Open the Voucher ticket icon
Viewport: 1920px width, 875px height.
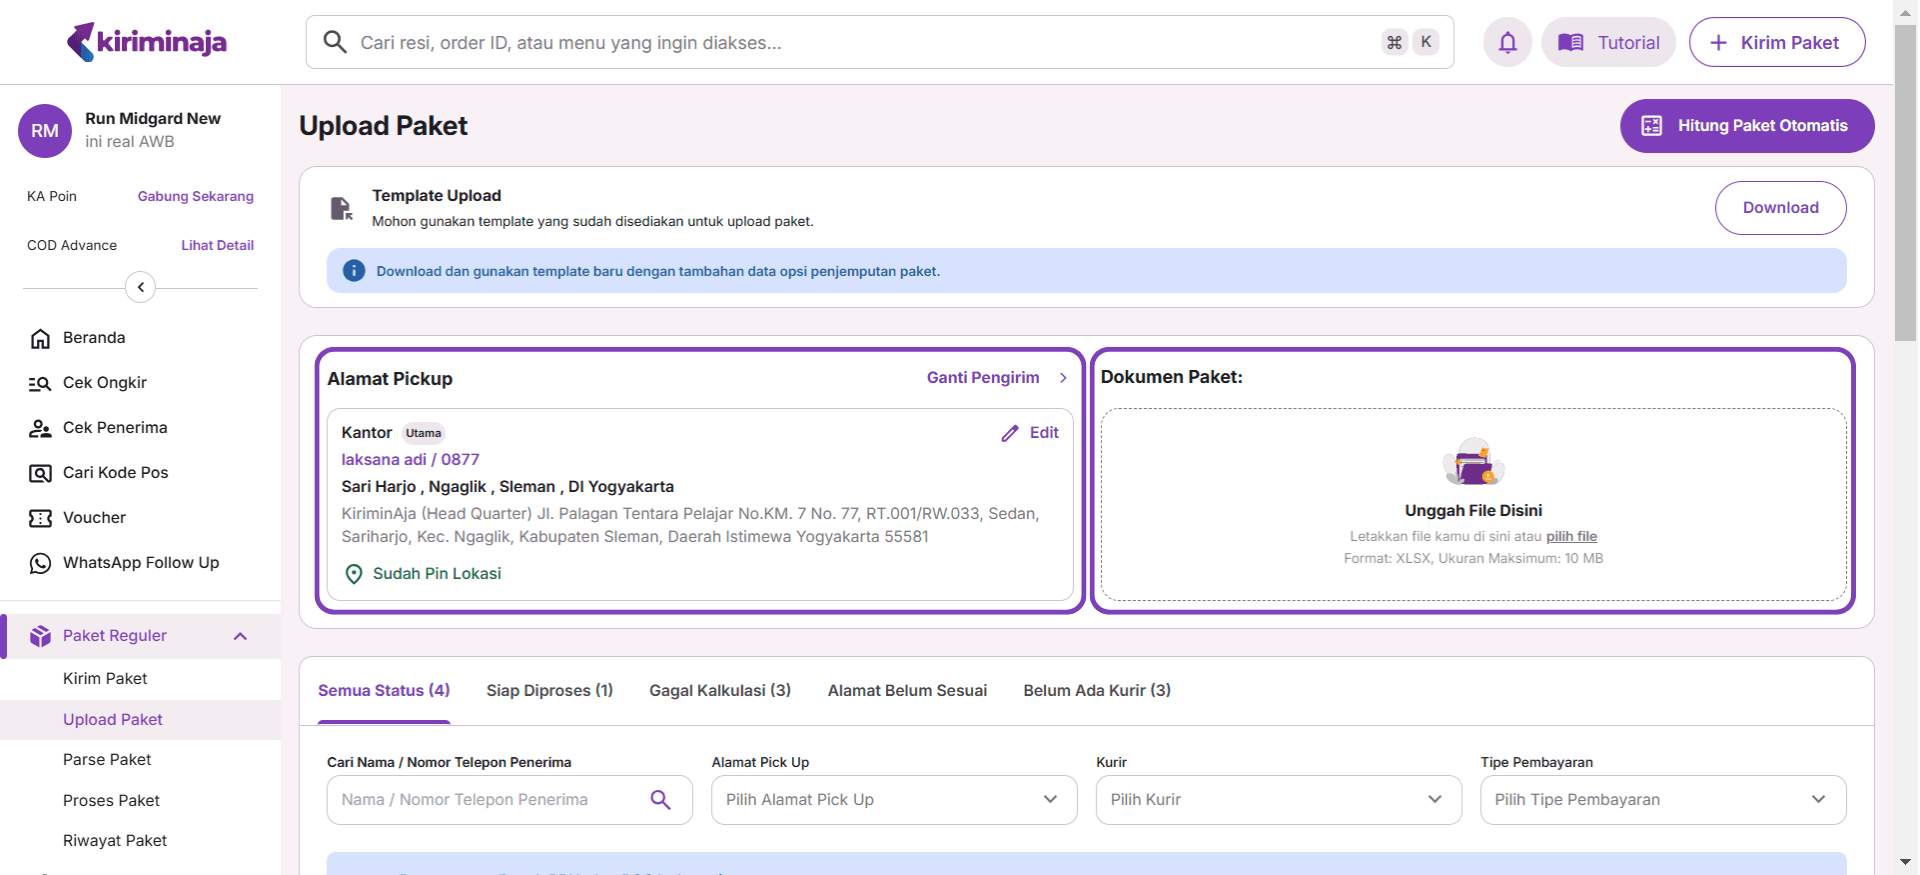coord(40,518)
